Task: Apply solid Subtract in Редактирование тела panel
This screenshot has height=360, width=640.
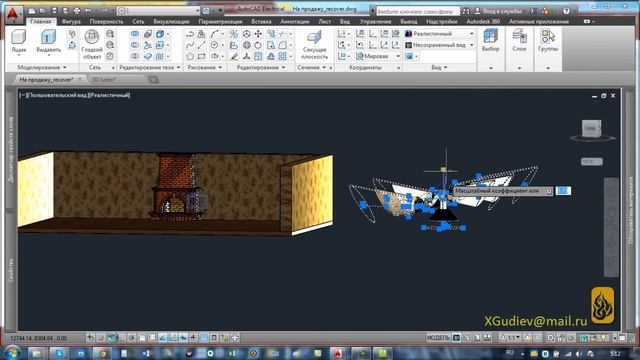Action: [x=135, y=45]
